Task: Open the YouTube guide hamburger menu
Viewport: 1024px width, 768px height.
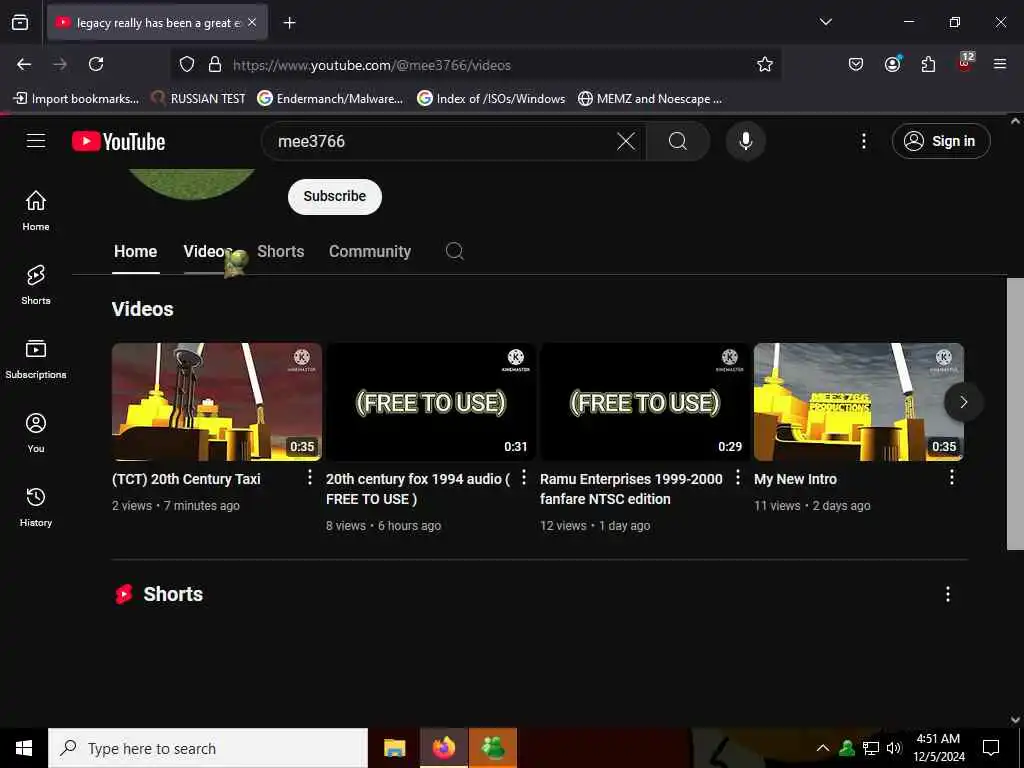Action: (x=36, y=141)
